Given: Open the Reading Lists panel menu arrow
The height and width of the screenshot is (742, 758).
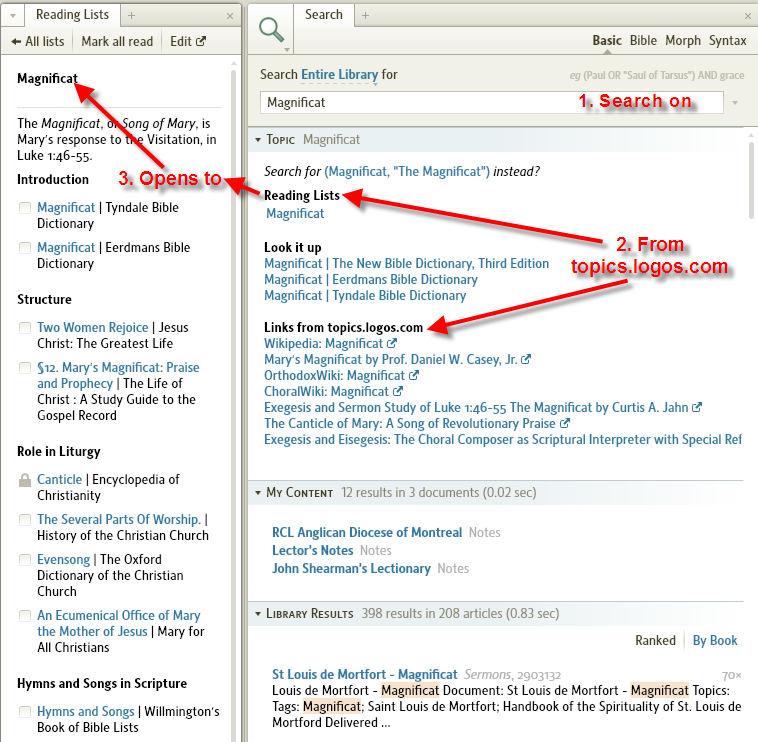Looking at the screenshot, I should [x=13, y=16].
